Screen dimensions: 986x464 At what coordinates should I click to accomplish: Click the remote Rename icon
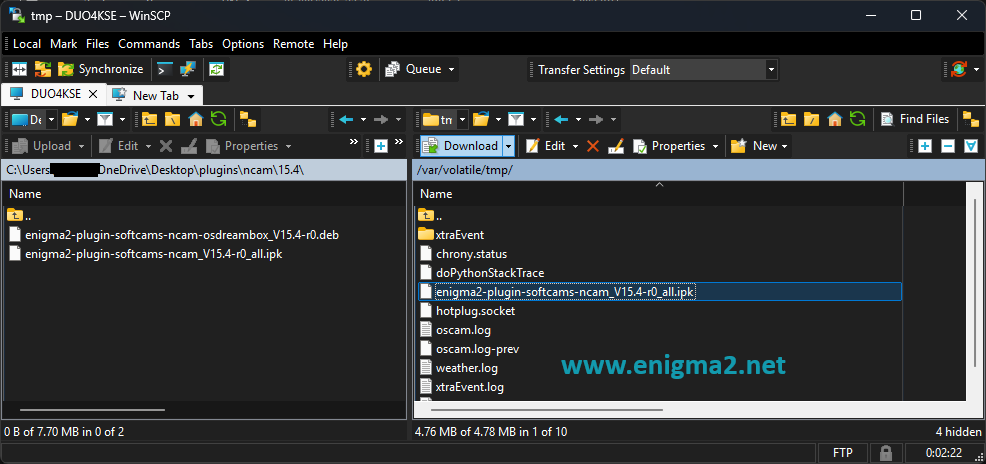click(616, 146)
